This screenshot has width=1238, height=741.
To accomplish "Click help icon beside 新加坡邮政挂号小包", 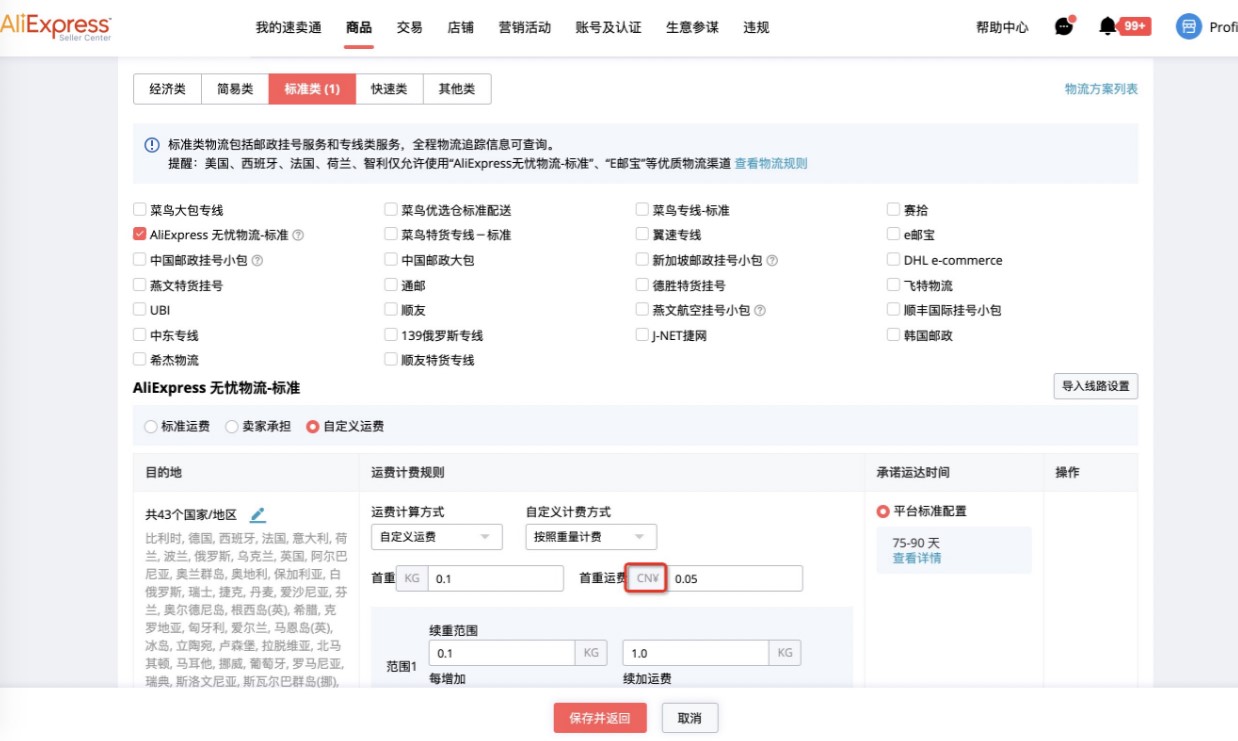I will 772,261.
